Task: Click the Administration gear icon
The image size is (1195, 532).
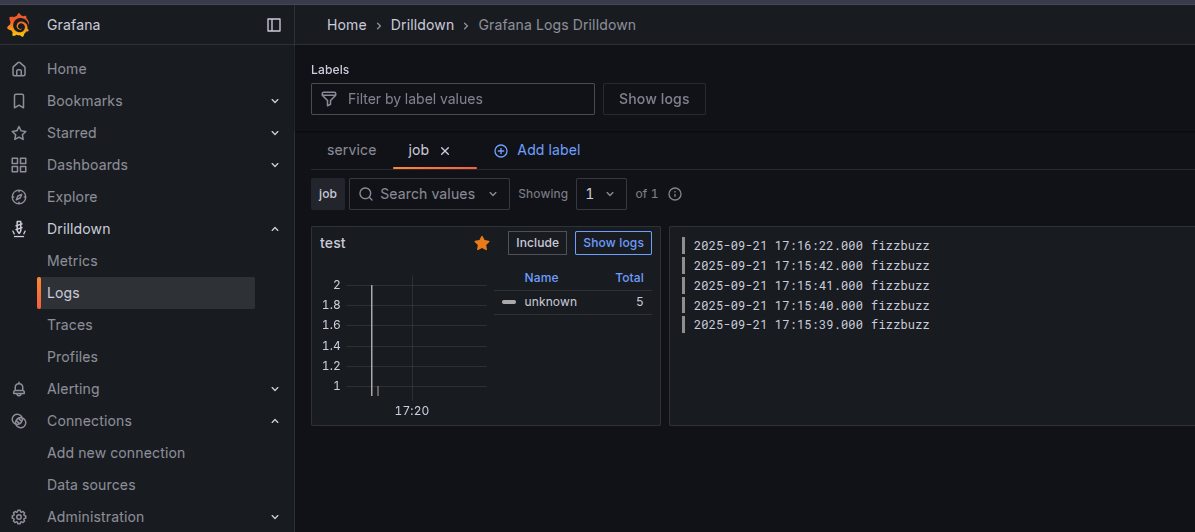Action: (x=19, y=517)
